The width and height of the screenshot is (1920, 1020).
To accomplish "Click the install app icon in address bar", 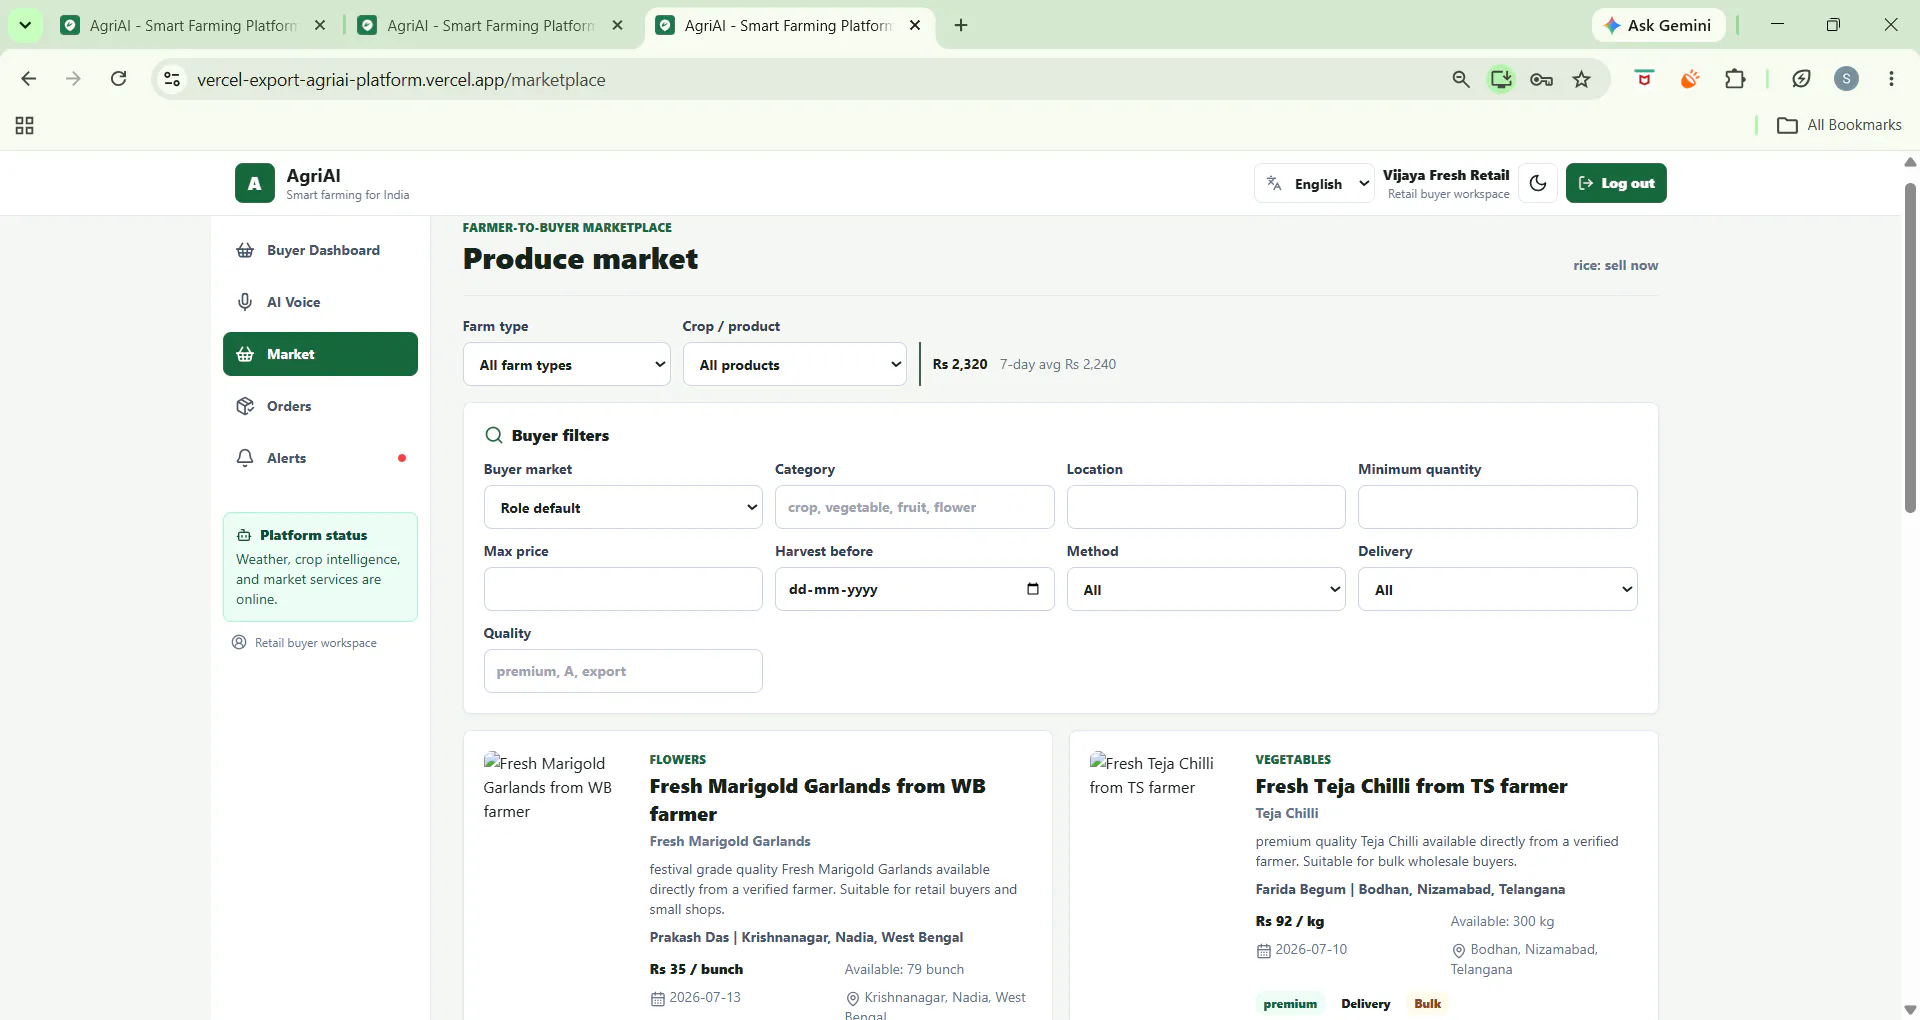I will pyautogui.click(x=1501, y=79).
